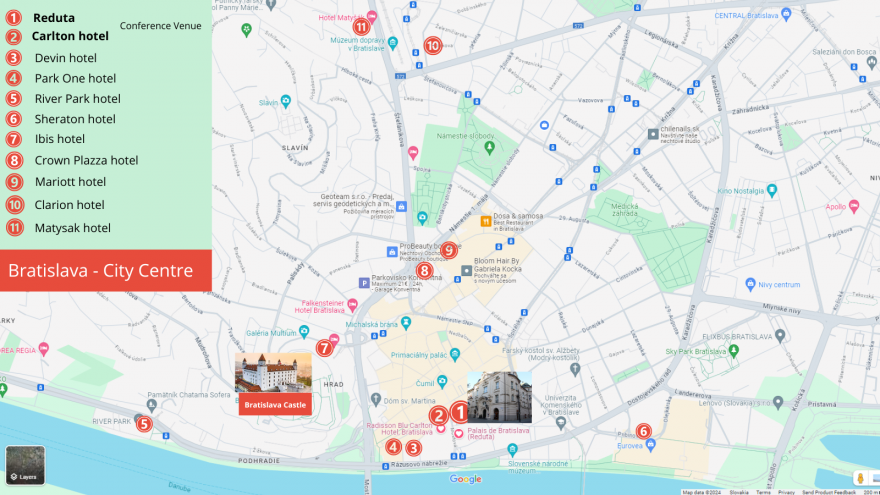This screenshot has width=880, height=495.
Task: Select the Kino Nostalgia pin icon
Action: coord(771,190)
